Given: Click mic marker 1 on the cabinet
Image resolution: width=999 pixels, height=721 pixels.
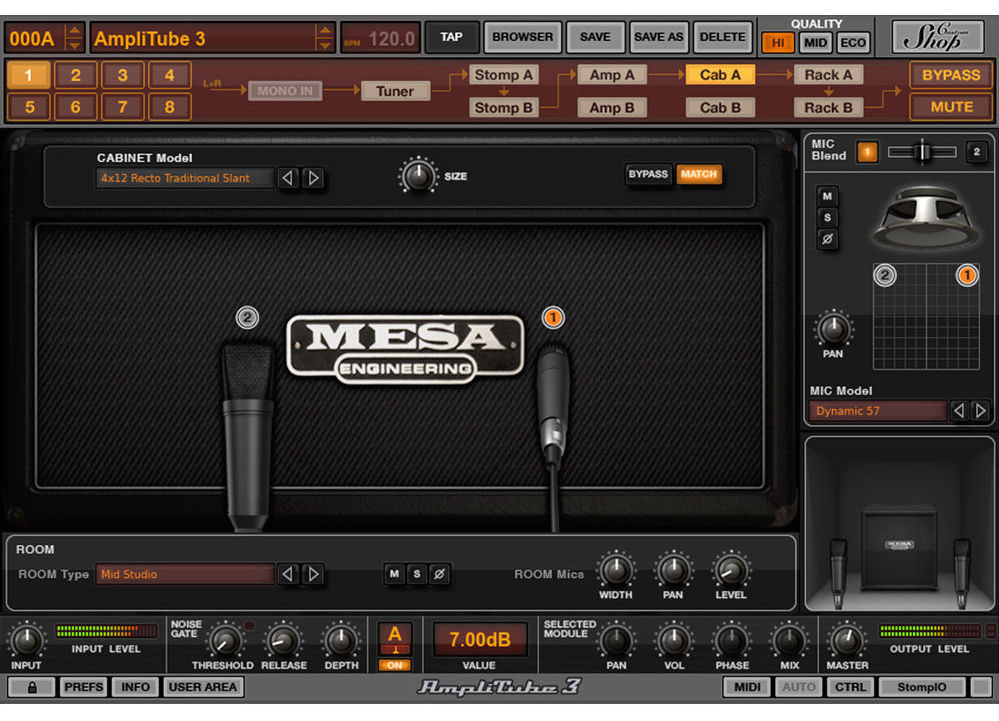Looking at the screenshot, I should [x=553, y=317].
